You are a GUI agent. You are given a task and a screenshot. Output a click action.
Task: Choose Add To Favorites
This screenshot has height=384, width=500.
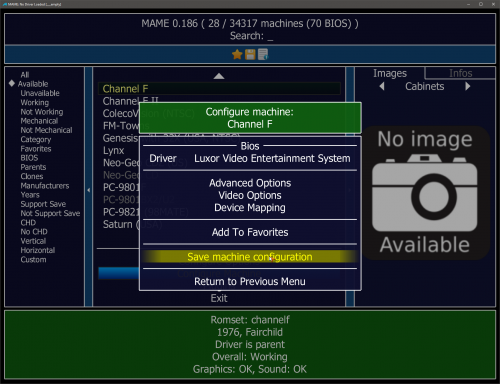point(250,232)
